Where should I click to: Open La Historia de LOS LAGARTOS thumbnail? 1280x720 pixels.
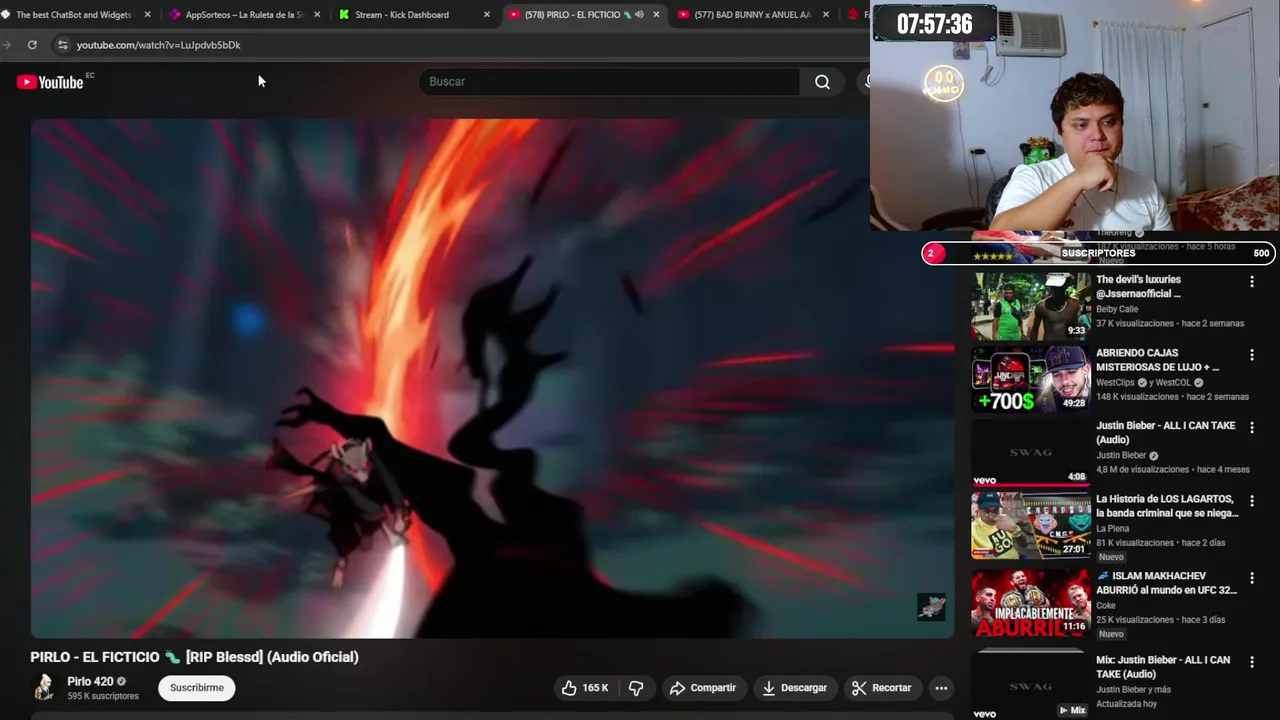pos(1031,525)
